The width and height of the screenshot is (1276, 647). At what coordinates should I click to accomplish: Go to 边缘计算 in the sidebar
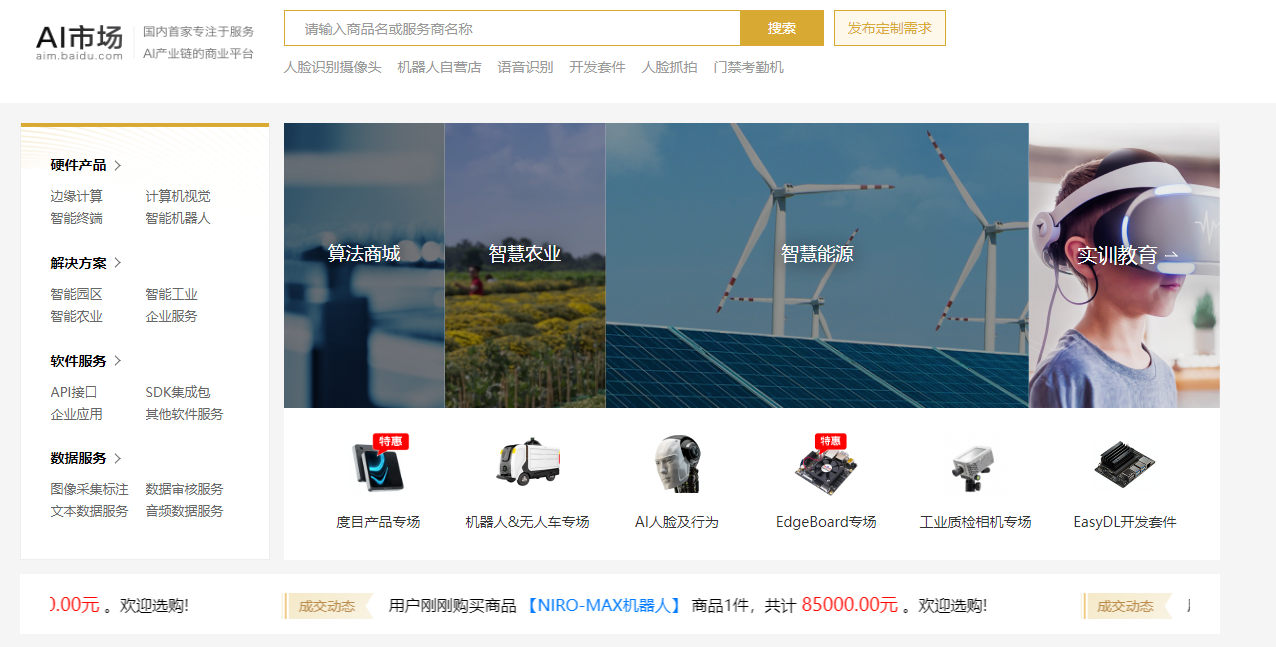tap(76, 196)
